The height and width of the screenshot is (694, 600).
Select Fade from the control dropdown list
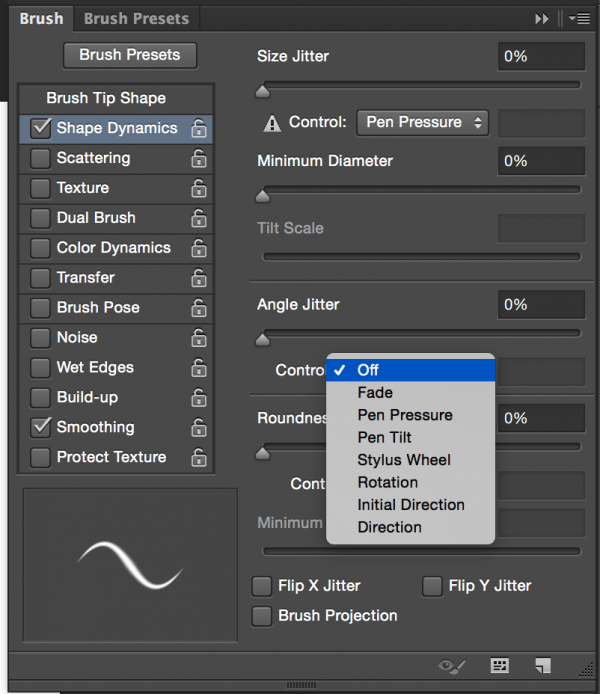(x=375, y=392)
